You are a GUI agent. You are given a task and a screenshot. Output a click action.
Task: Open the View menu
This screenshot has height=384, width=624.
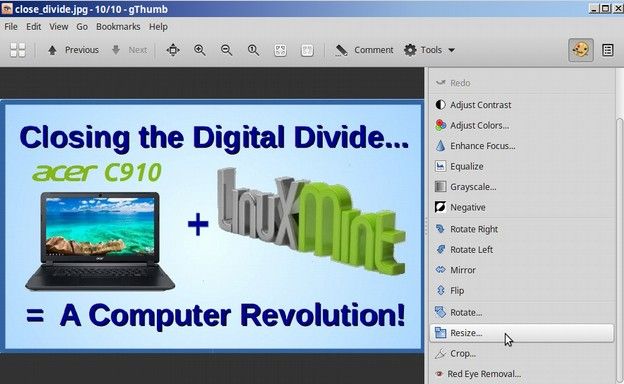[x=58, y=27]
